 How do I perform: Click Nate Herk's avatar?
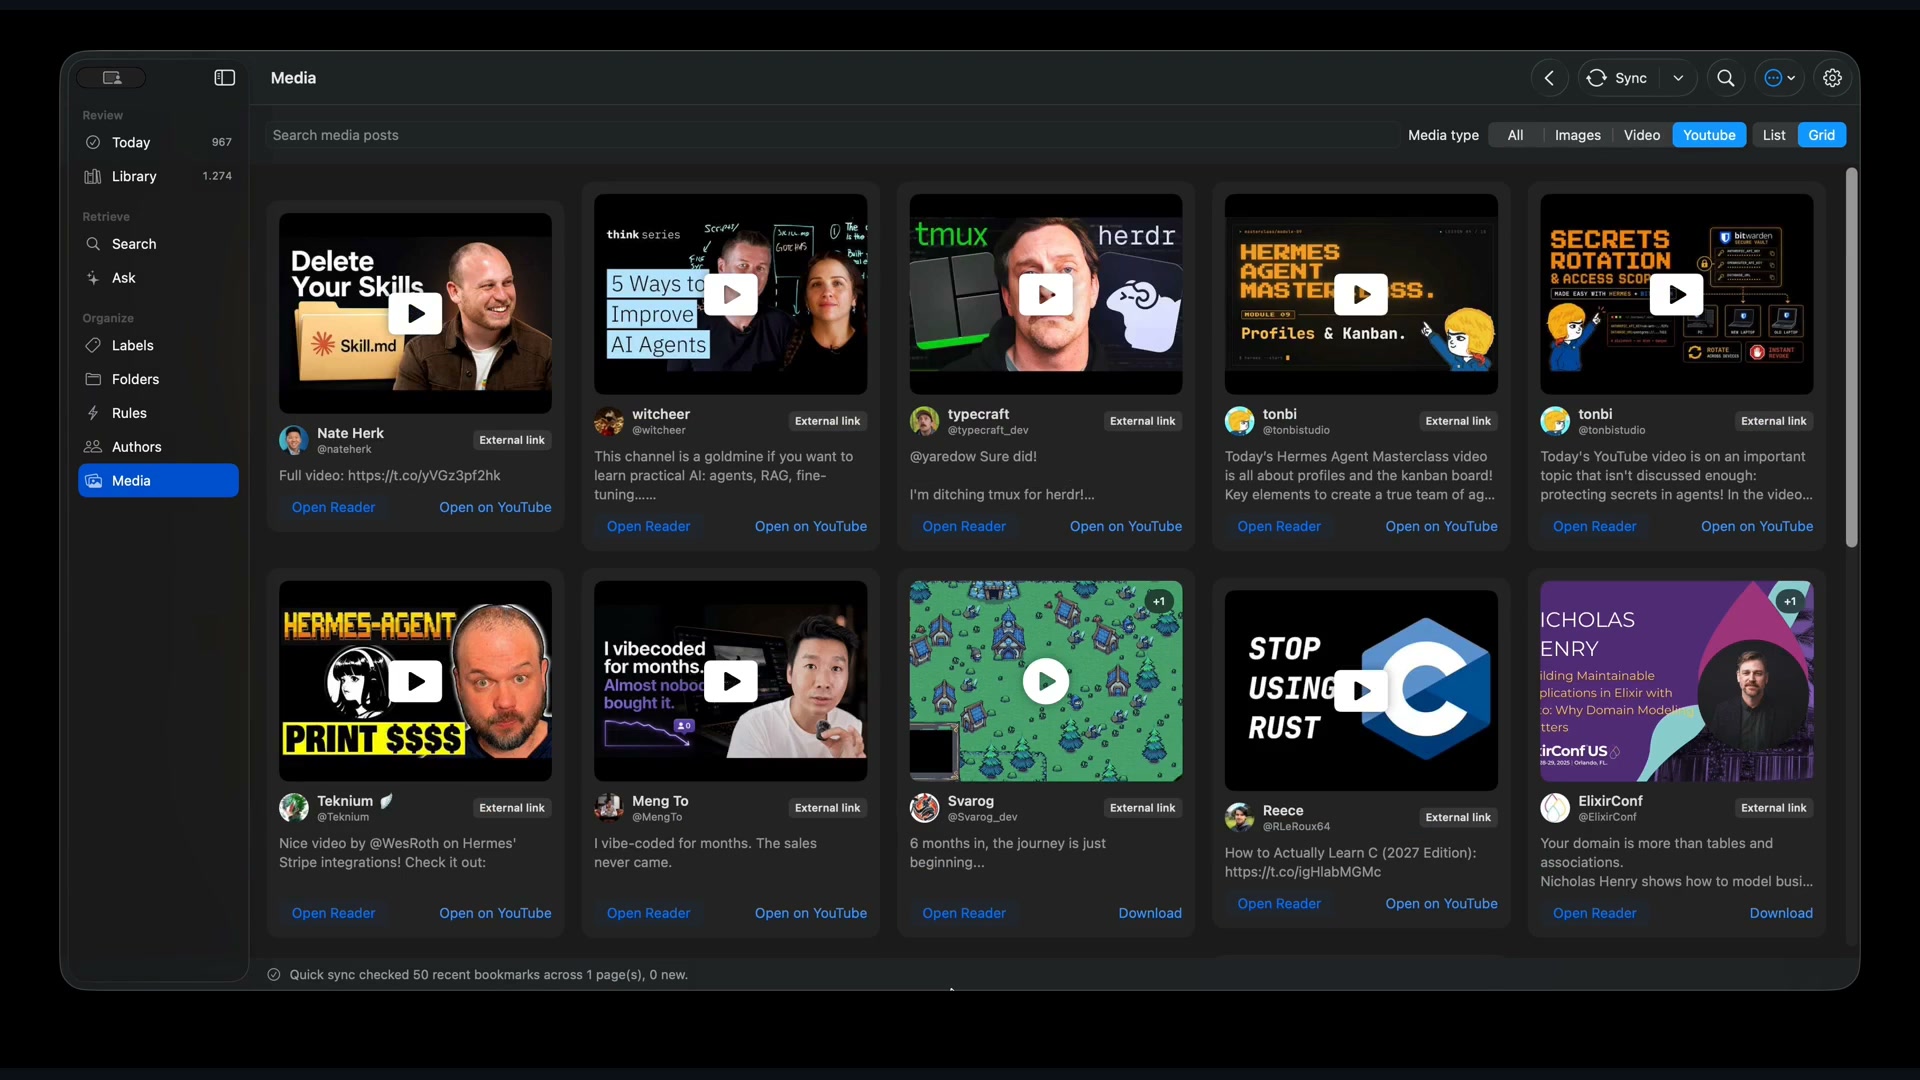pos(294,441)
